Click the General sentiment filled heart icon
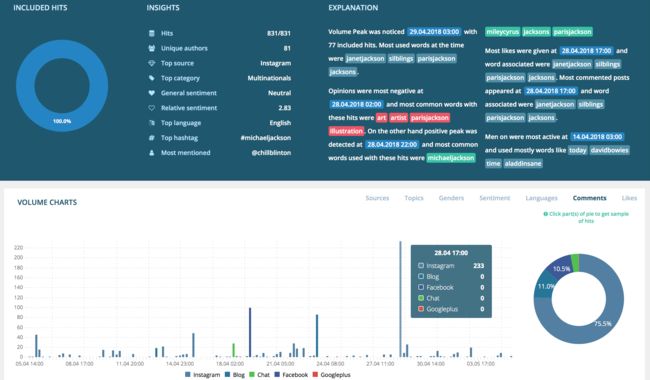This screenshot has width=650, height=380. [152, 93]
